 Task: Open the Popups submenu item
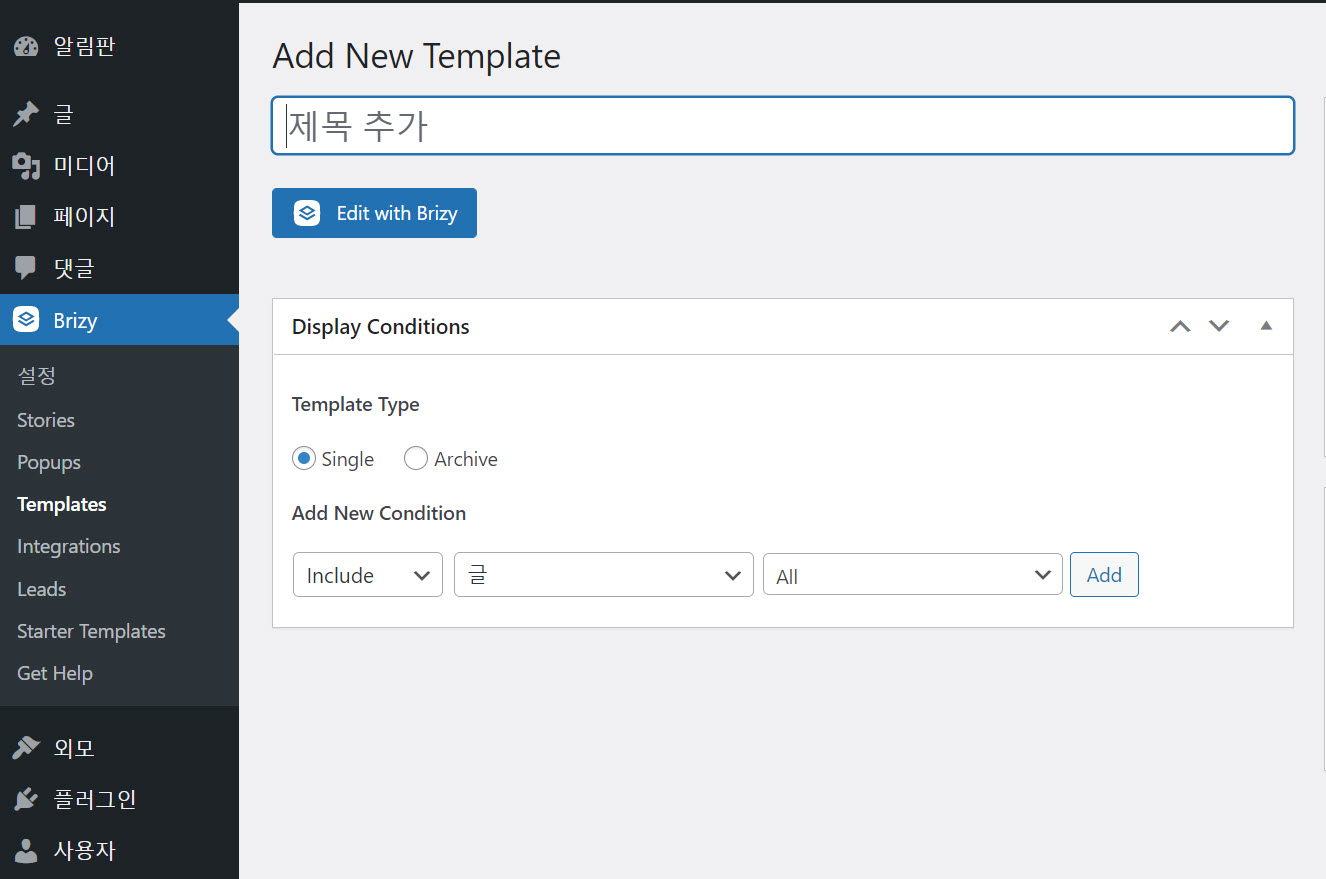(49, 462)
